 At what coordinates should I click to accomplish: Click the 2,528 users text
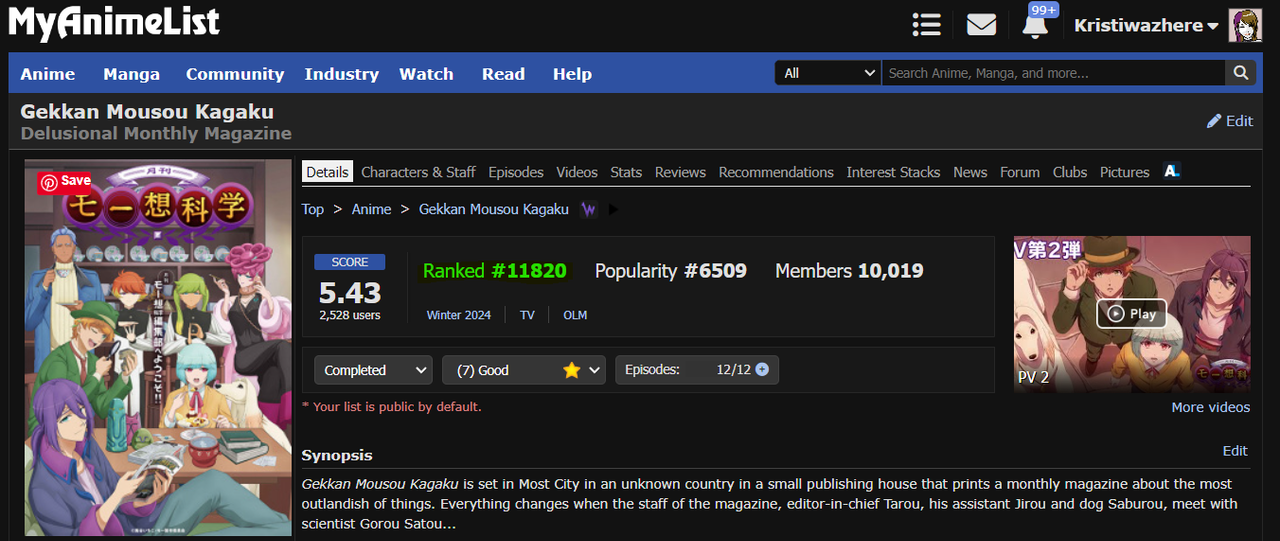(350, 315)
